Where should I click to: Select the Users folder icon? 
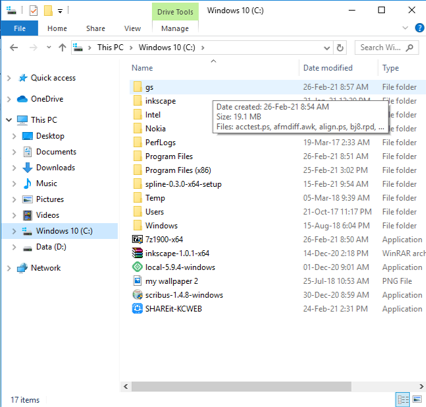pos(137,212)
